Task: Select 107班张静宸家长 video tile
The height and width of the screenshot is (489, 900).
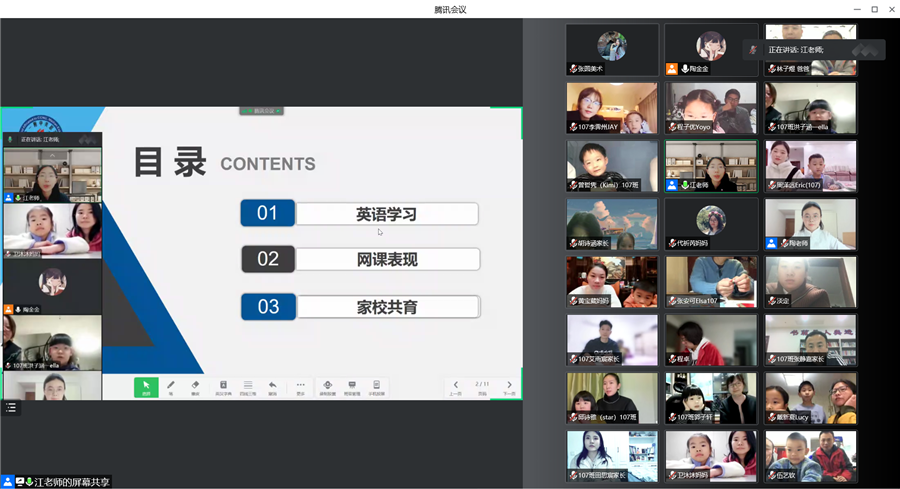Action: [810, 340]
